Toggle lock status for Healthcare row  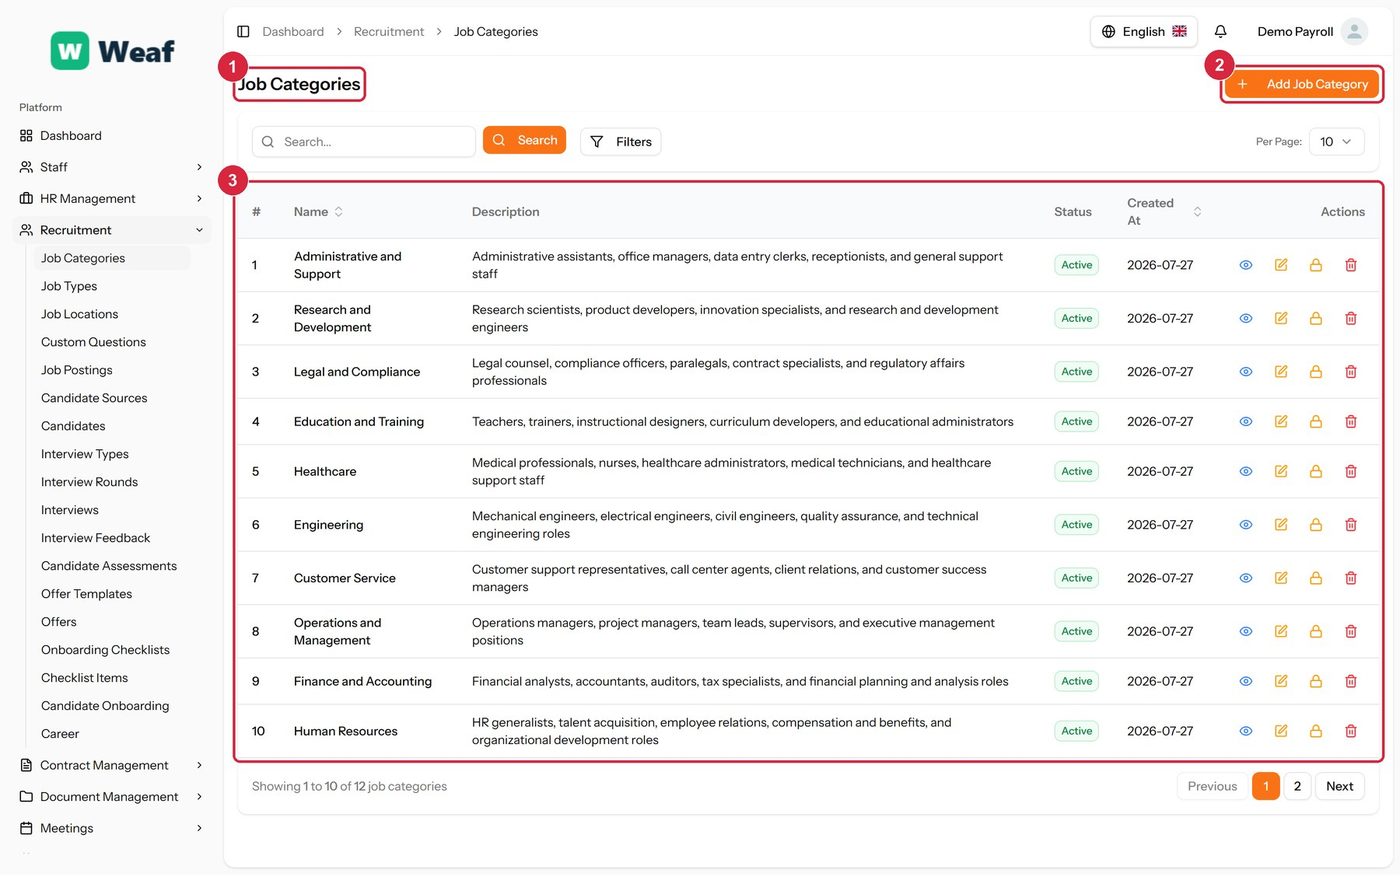pyautogui.click(x=1316, y=472)
